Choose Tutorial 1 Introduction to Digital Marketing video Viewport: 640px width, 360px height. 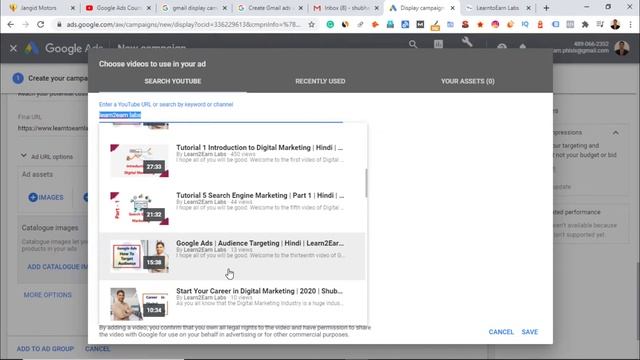tap(232, 161)
